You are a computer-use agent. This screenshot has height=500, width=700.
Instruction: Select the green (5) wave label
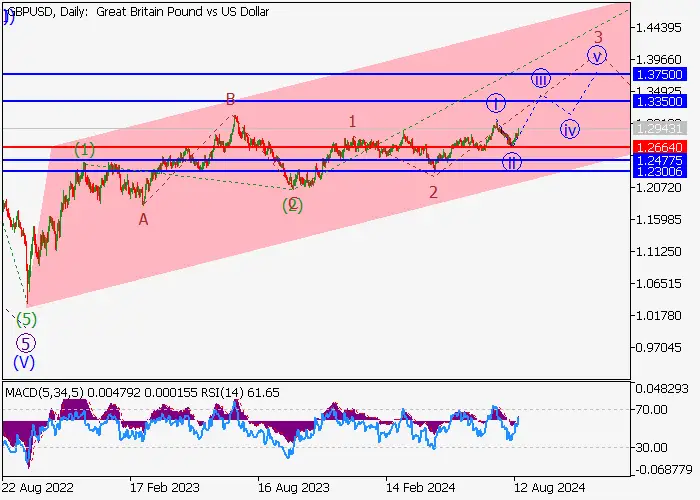26,320
